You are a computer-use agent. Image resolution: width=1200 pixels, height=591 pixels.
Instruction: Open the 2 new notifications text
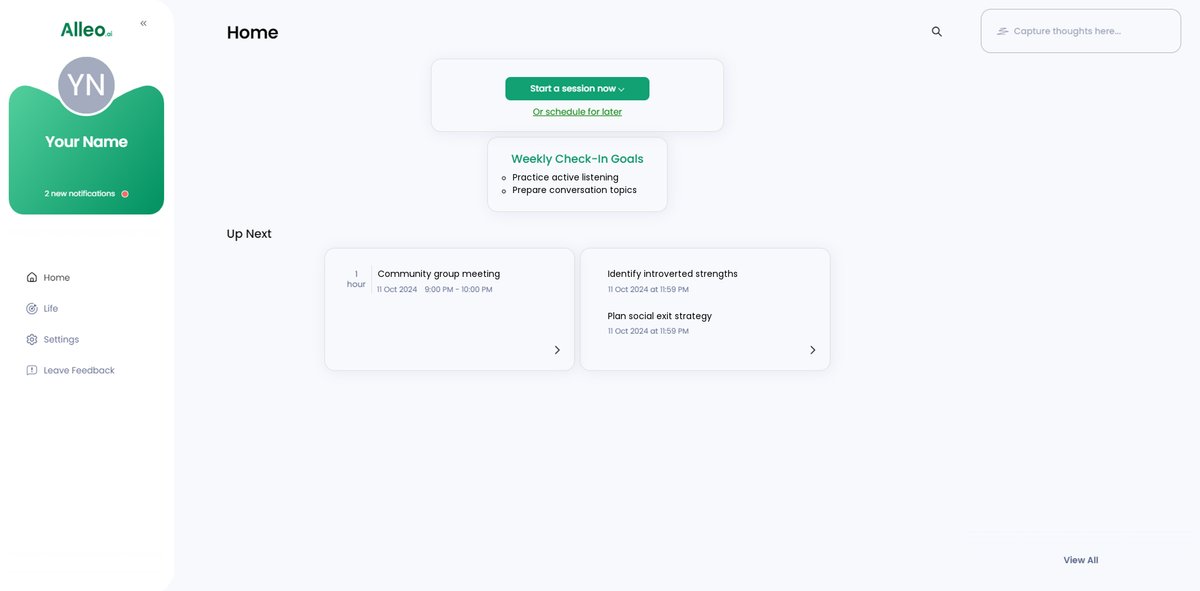tap(80, 194)
